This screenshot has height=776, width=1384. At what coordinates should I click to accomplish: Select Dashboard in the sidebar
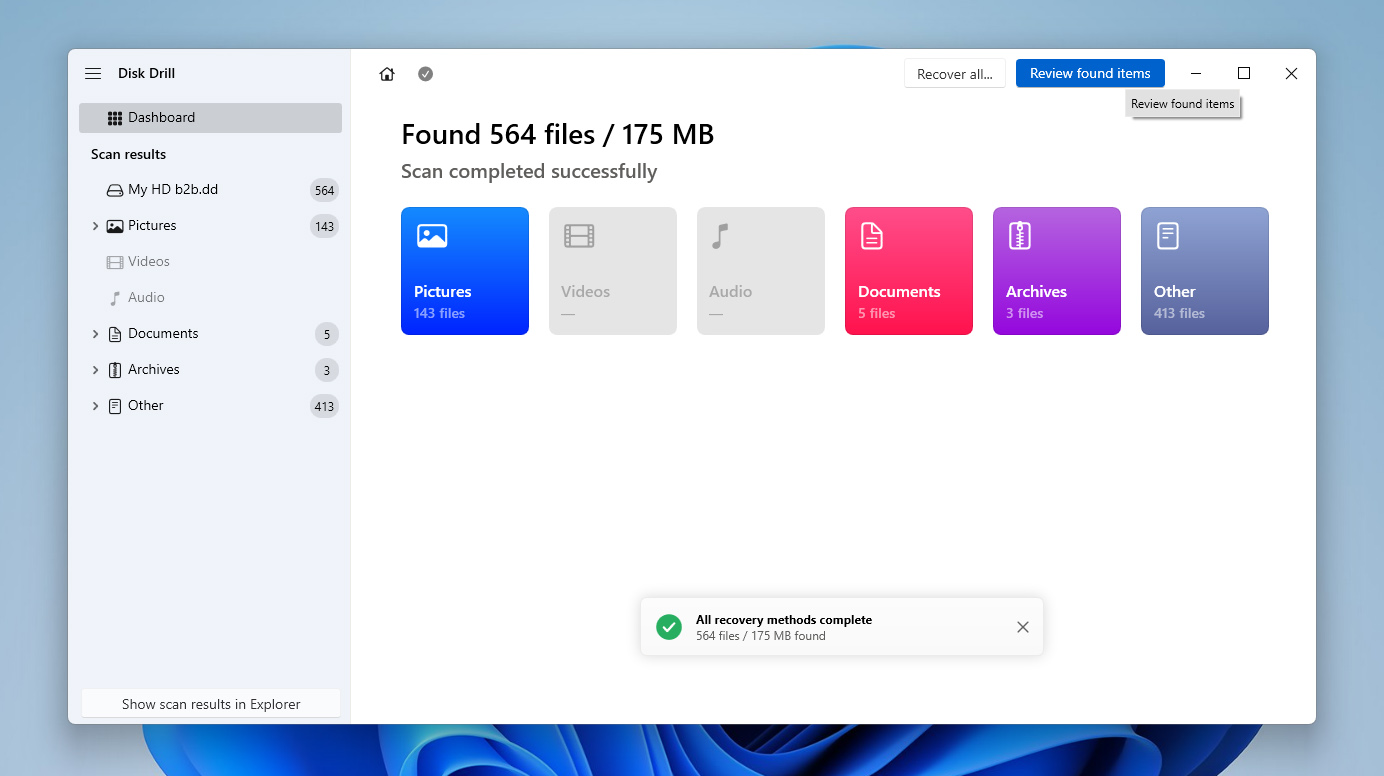click(210, 118)
